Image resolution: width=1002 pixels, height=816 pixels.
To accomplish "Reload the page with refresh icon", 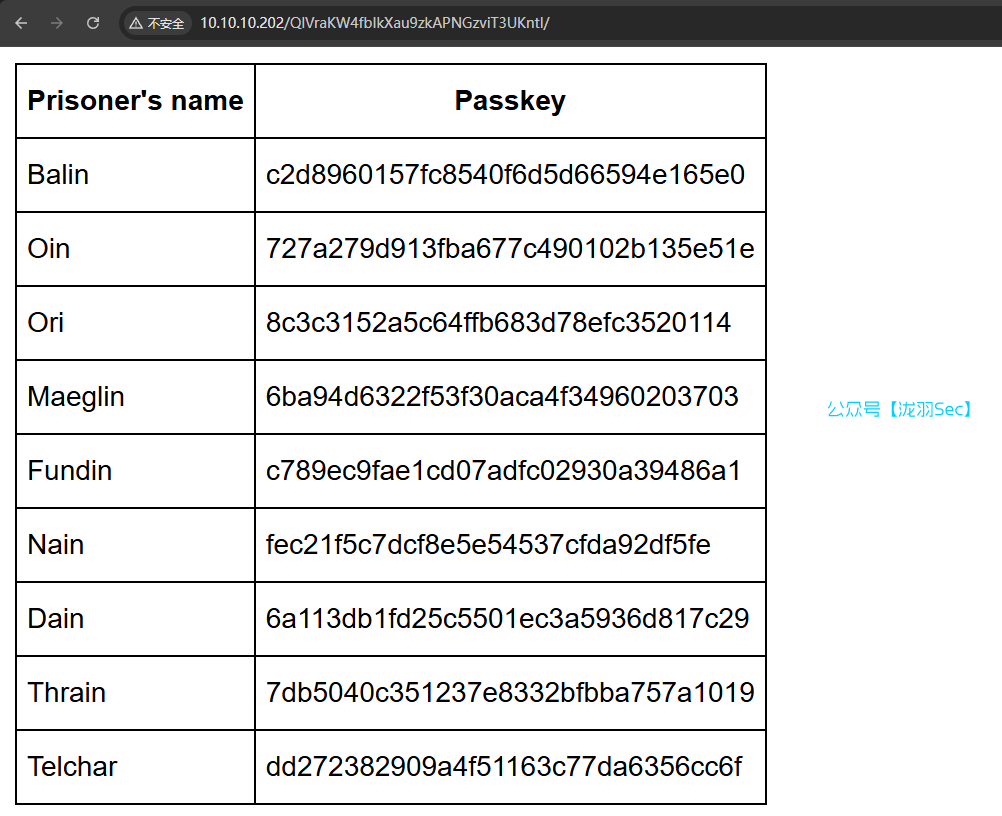I will 93,22.
